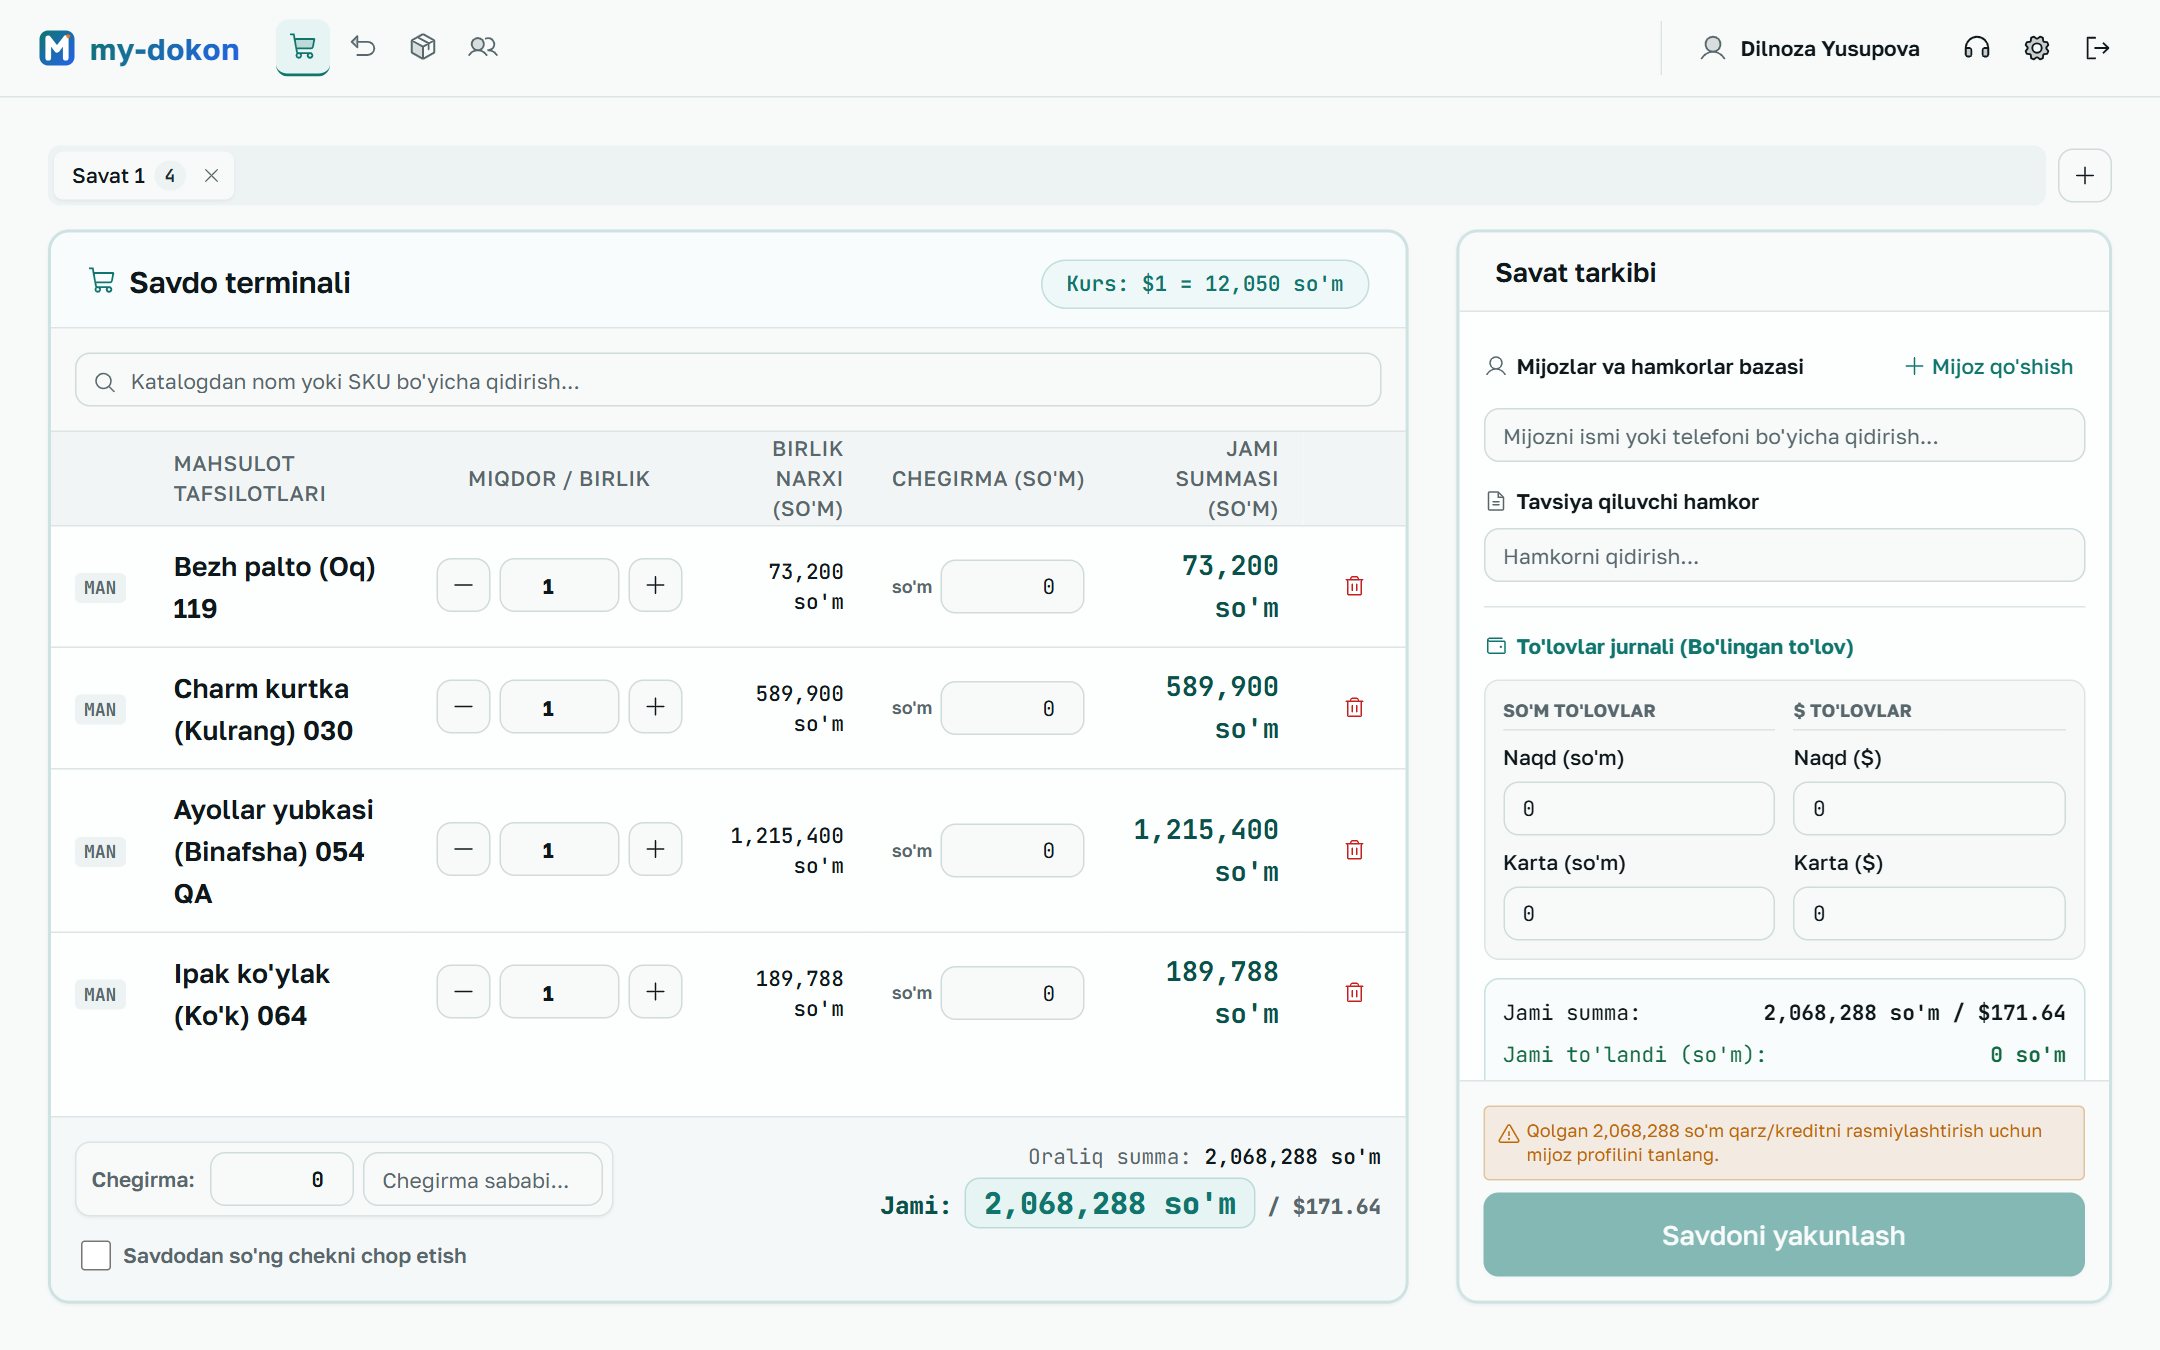Select the Savat 1 tab

108,176
